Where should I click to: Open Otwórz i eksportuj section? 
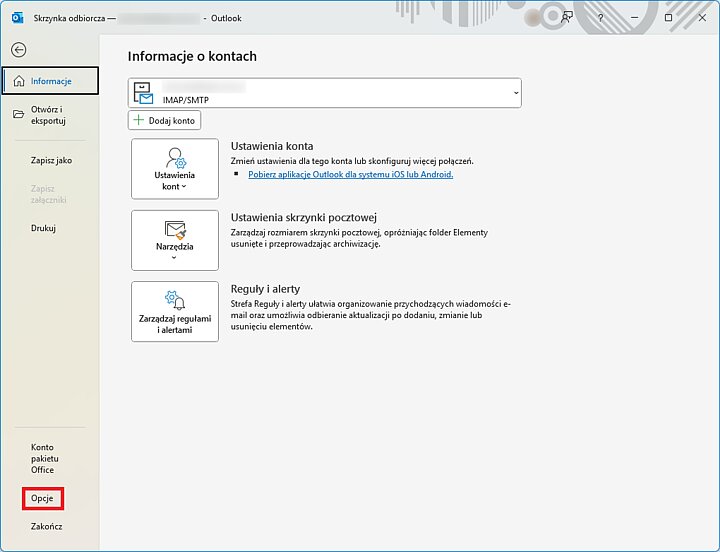(50, 115)
